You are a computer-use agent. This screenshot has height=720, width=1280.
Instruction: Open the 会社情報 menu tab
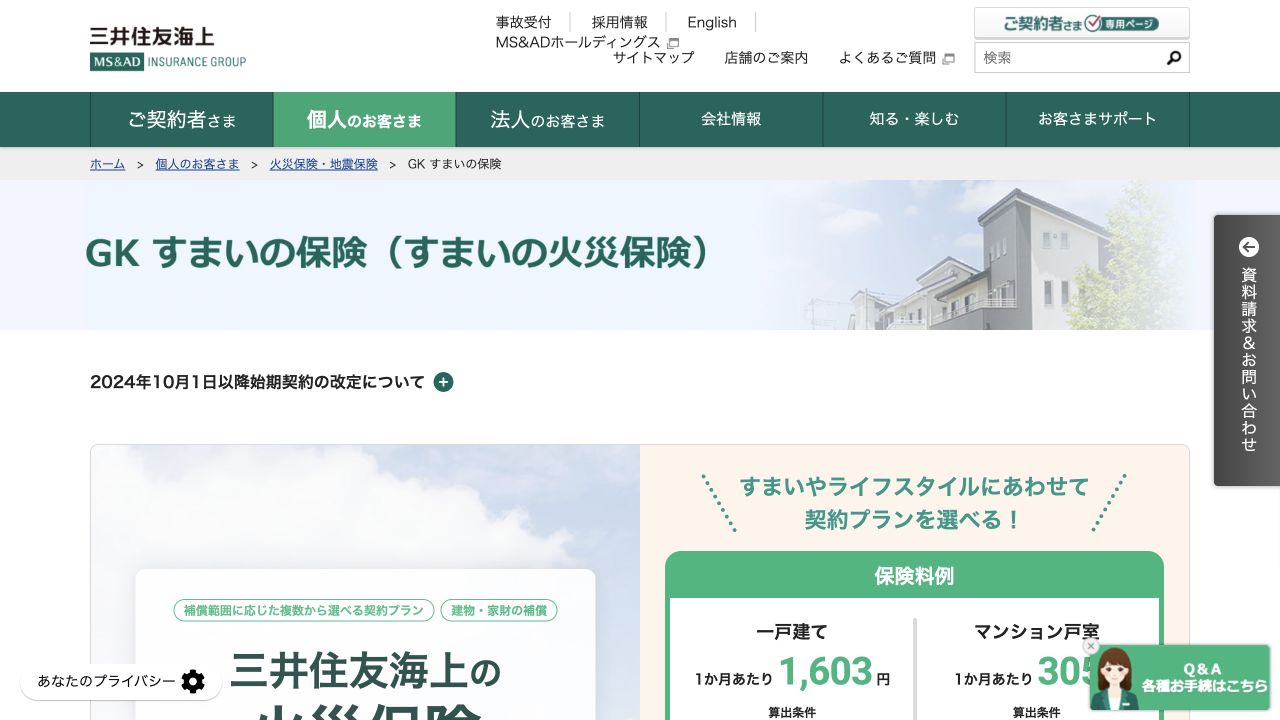pos(731,120)
